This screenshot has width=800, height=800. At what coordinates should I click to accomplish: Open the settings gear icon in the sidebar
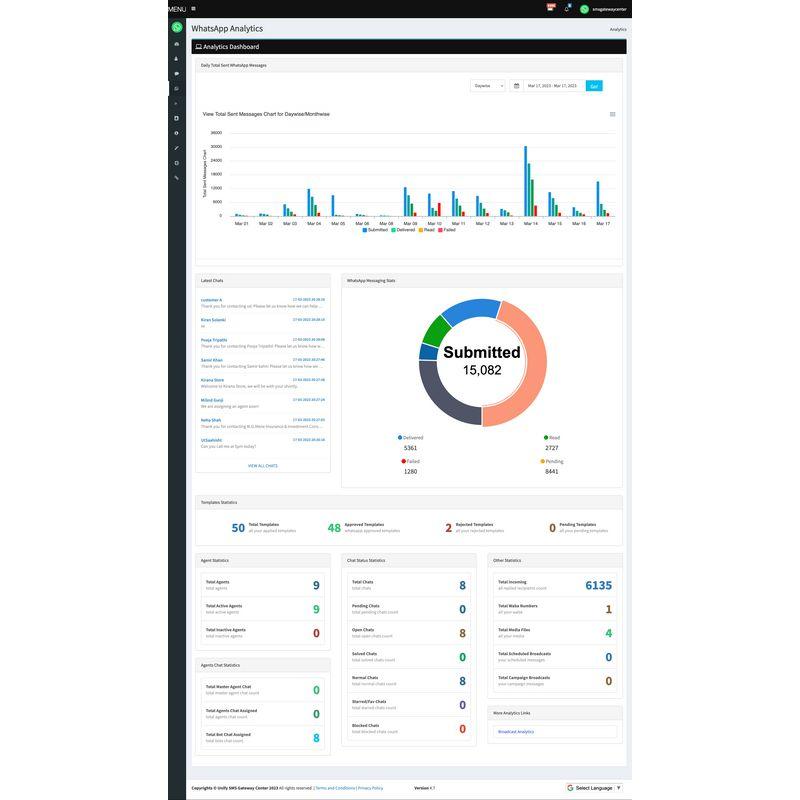[177, 163]
